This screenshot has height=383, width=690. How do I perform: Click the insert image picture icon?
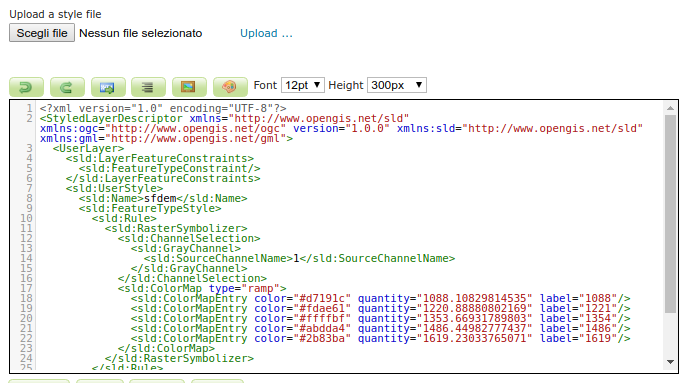coord(189,87)
